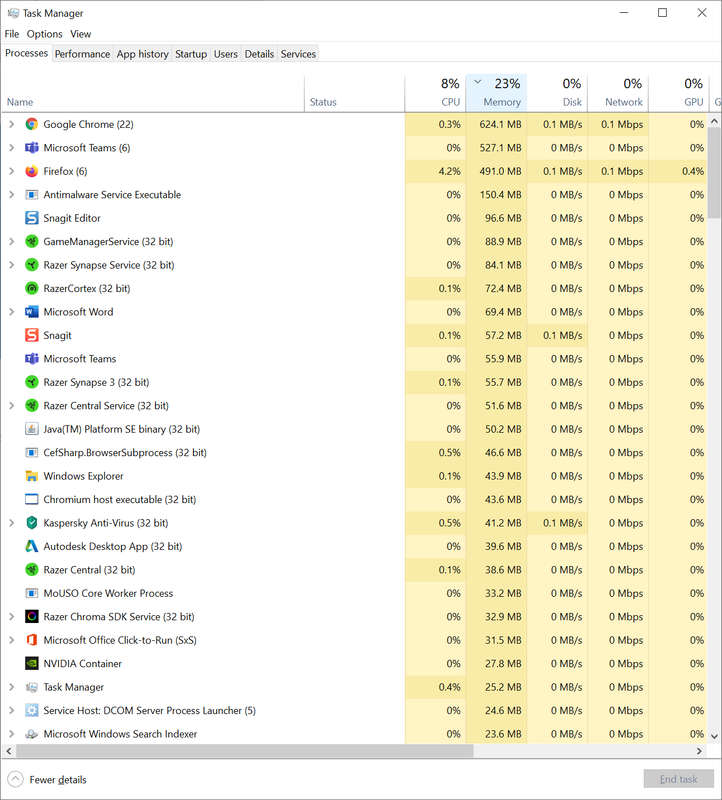Click the vertical scrollbar up arrow
The image size is (722, 800).
pyautogui.click(x=714, y=121)
